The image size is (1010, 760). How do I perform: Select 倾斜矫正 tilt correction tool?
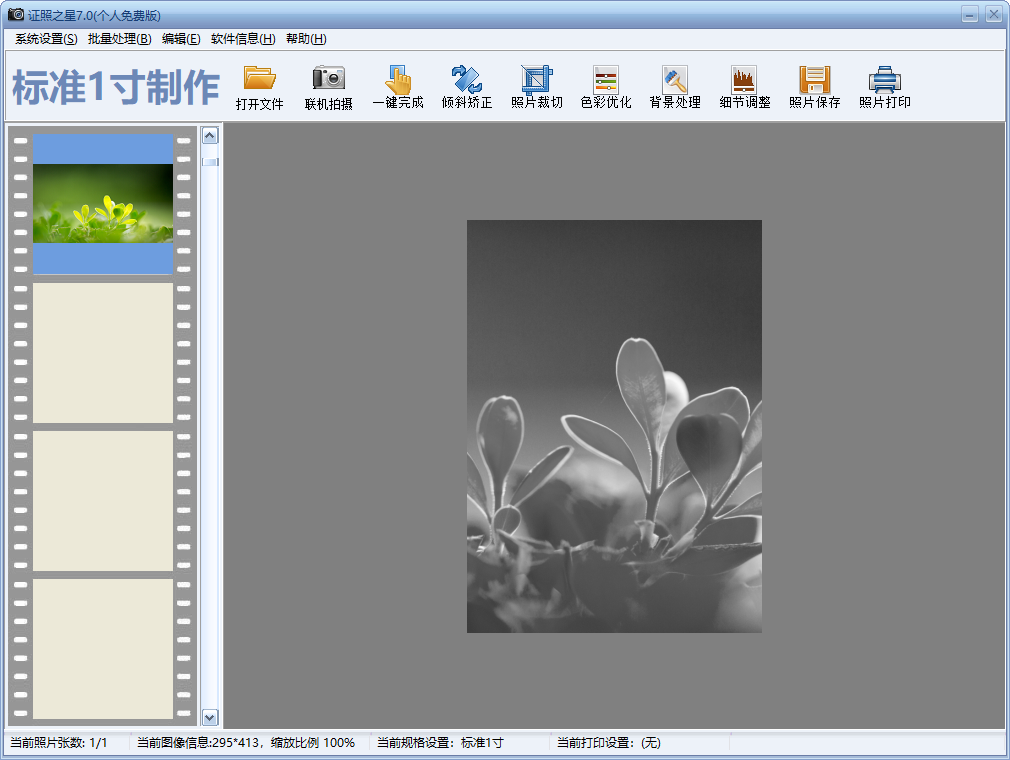click(467, 88)
